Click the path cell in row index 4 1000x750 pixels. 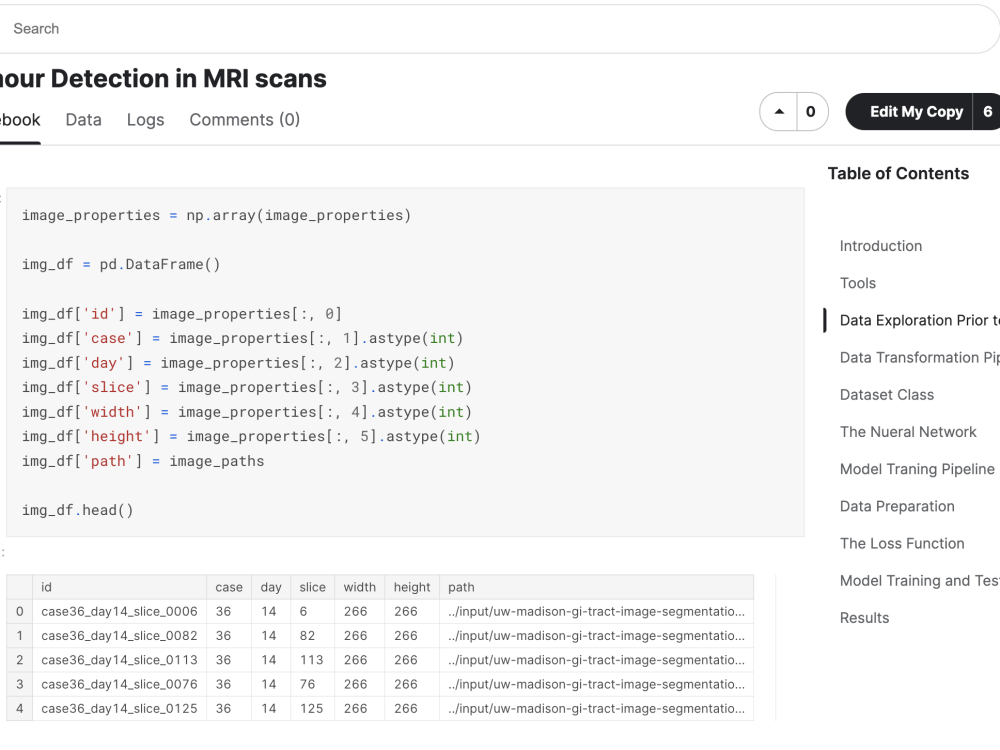596,709
